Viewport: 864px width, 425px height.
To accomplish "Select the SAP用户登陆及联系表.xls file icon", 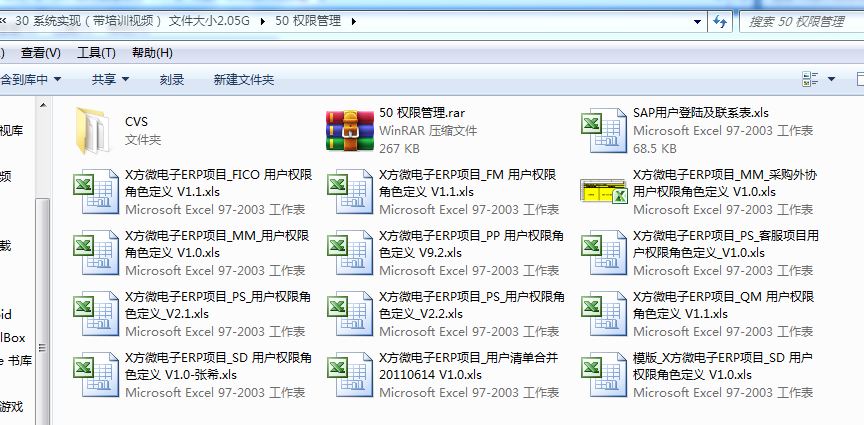I will point(604,131).
